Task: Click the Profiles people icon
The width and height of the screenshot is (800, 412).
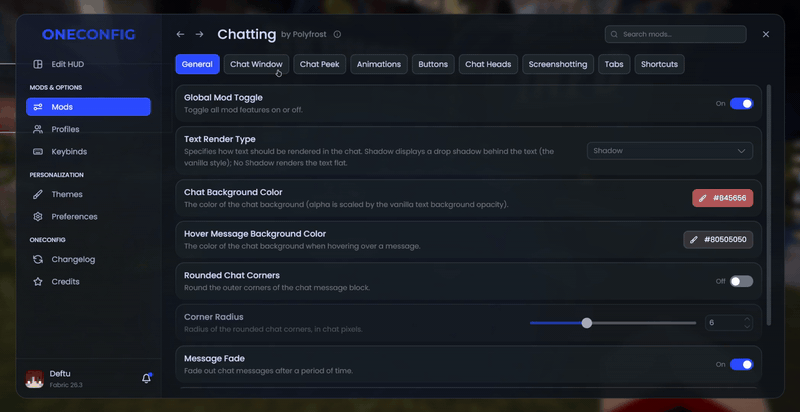Action: pos(38,130)
